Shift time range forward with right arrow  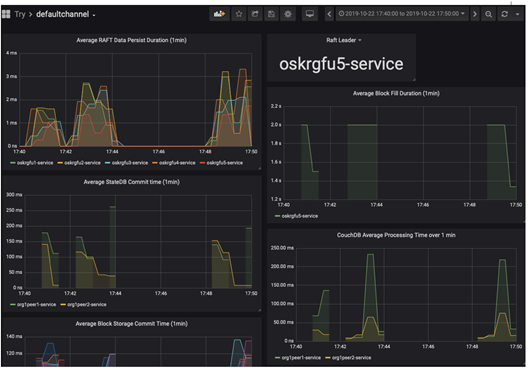[x=475, y=14]
